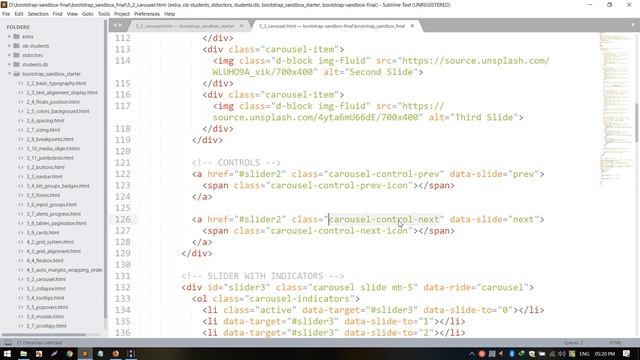640x360 pixels.
Task: Open 5_5_popovers.html file
Action: 47,307
